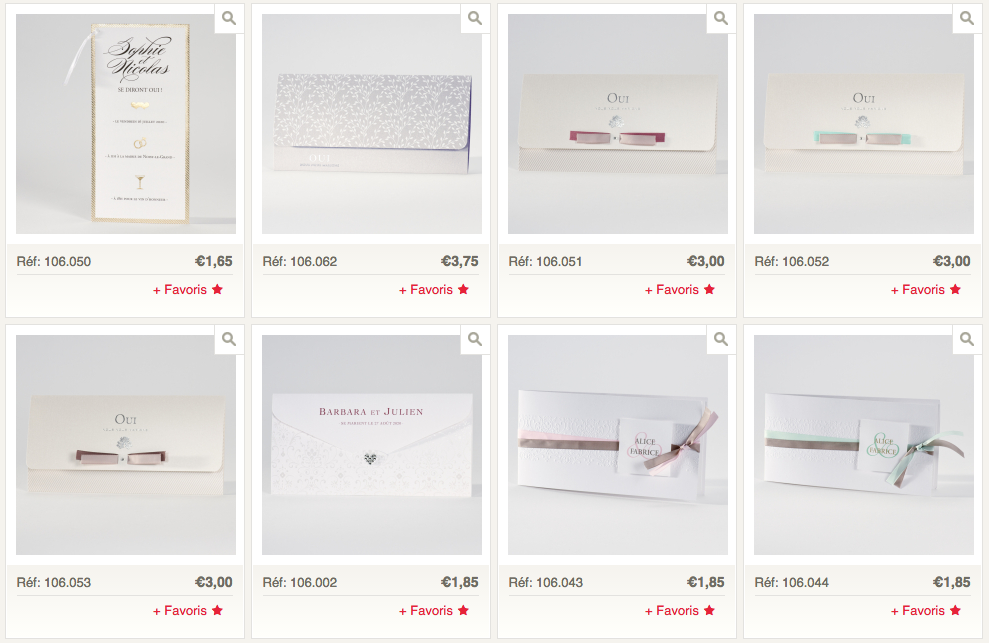
Task: Open magnifier on card 106.062
Action: [x=475, y=18]
